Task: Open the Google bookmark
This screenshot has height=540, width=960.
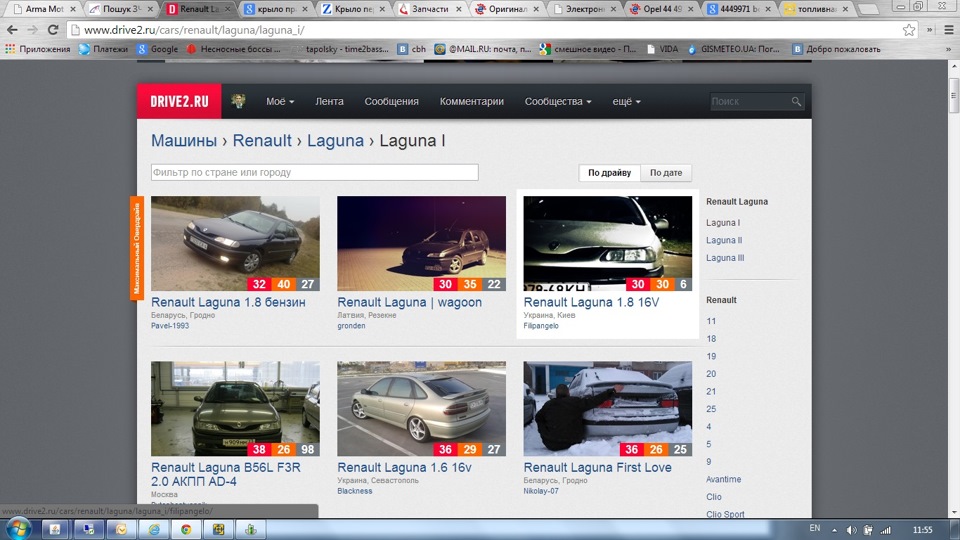Action: coord(157,49)
